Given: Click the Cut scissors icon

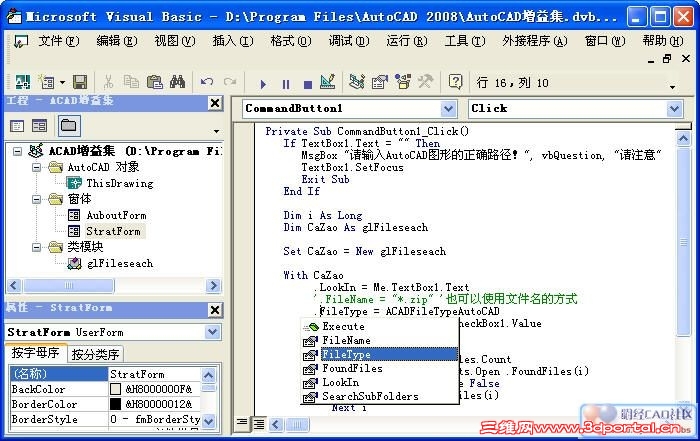Looking at the screenshot, I should point(108,82).
